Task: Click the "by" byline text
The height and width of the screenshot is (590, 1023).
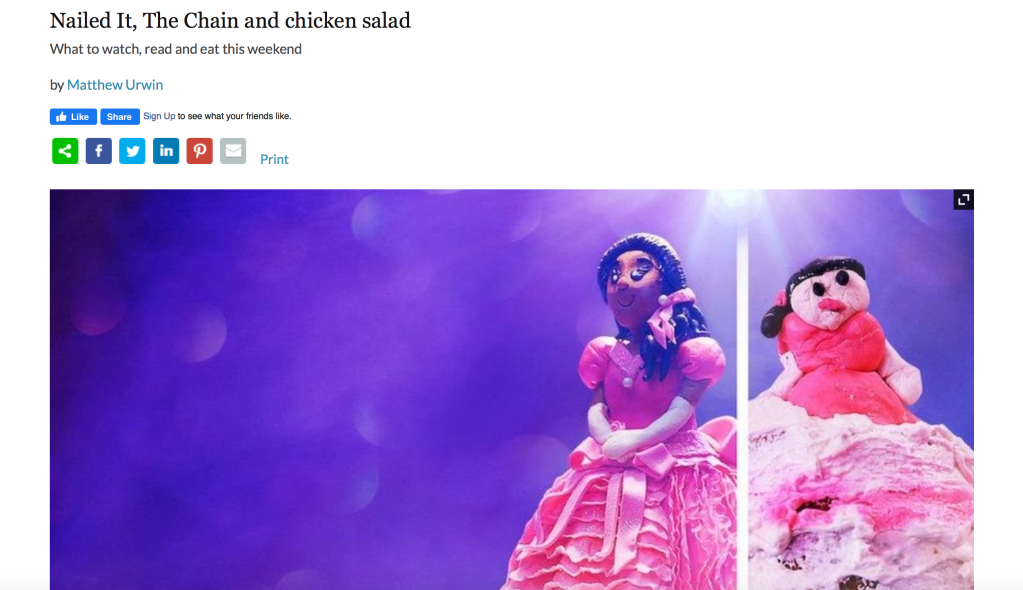Action: coord(57,85)
